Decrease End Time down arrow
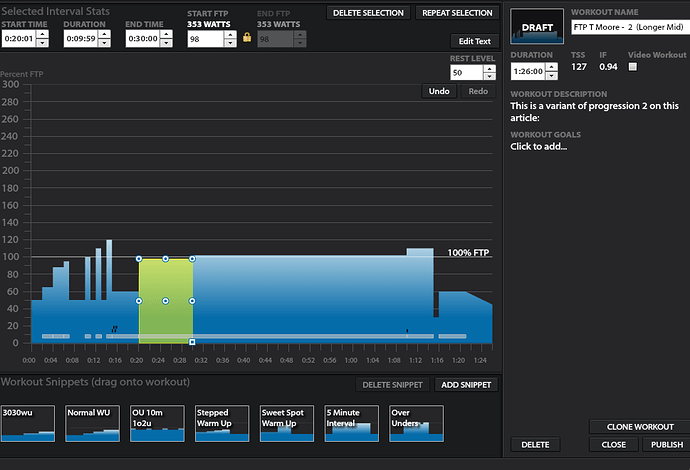Screen dimensions: 690x470 coord(166,43)
